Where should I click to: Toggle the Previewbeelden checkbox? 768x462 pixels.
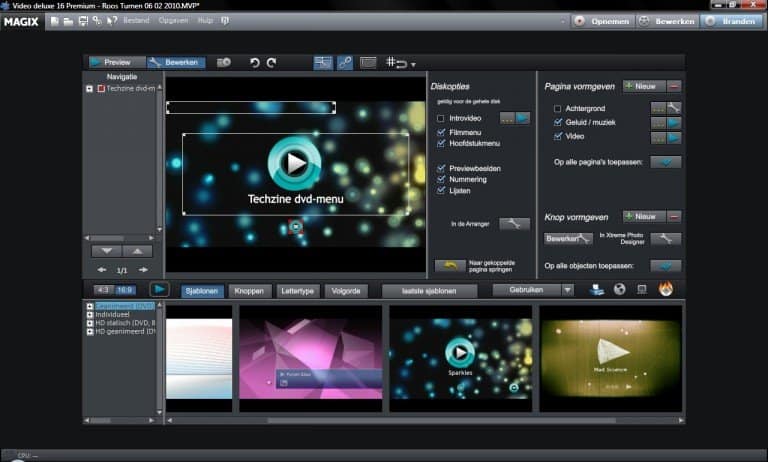point(441,168)
